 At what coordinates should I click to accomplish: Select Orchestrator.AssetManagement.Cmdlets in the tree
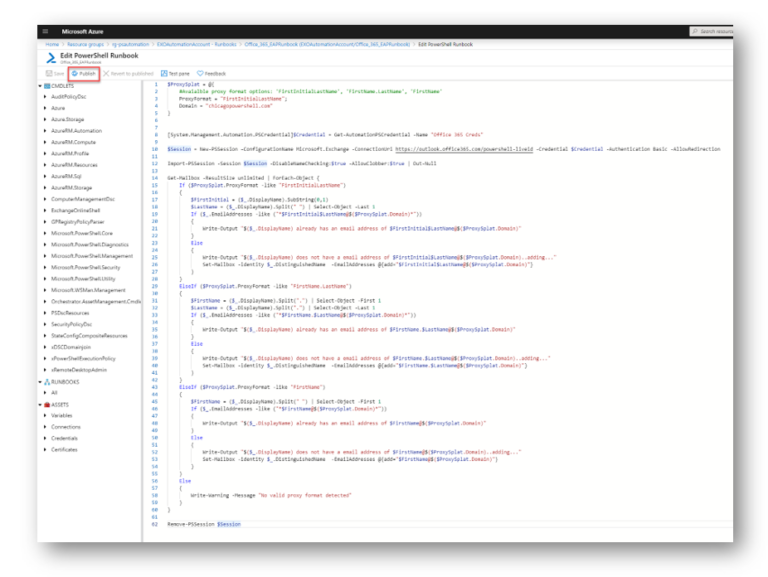point(96,301)
